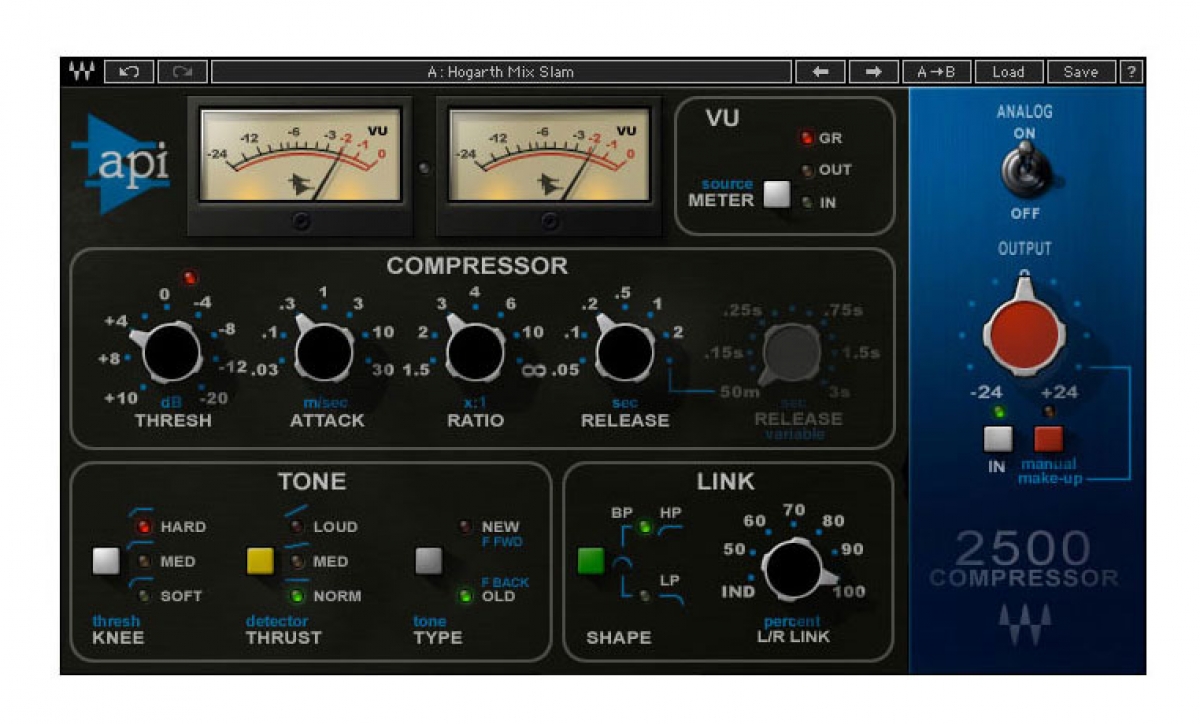This screenshot has height=724, width=1200.
Task: Toggle the compressor IN button
Action: coord(997,439)
